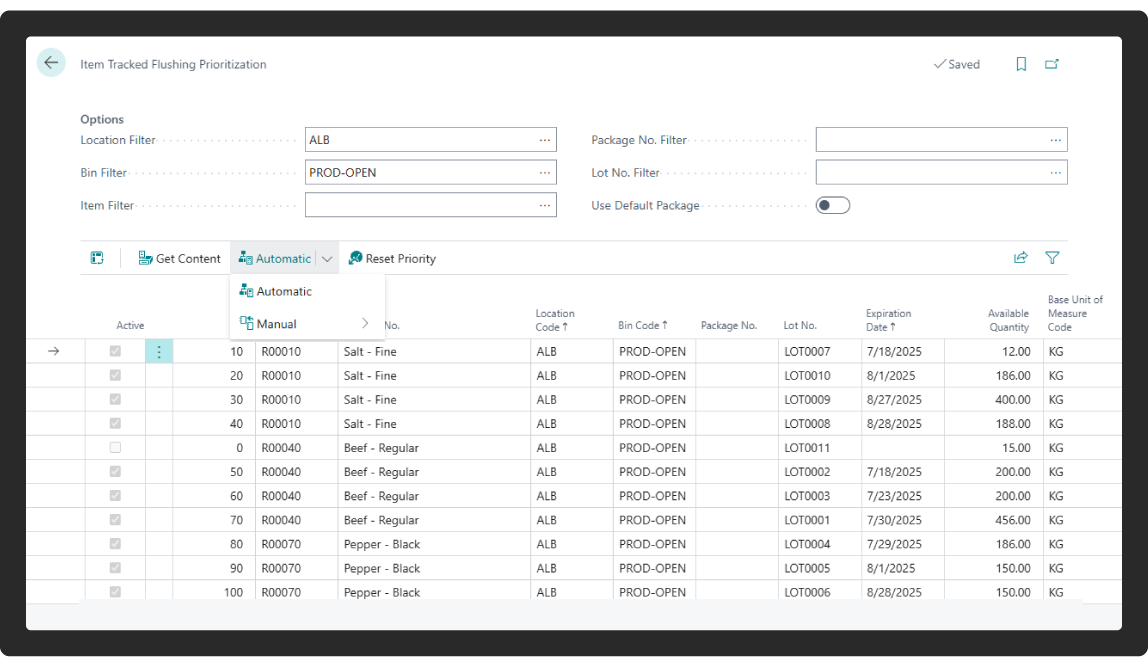Toggle Active checkbox for LOT0001 row
1148x667 pixels.
(115, 521)
